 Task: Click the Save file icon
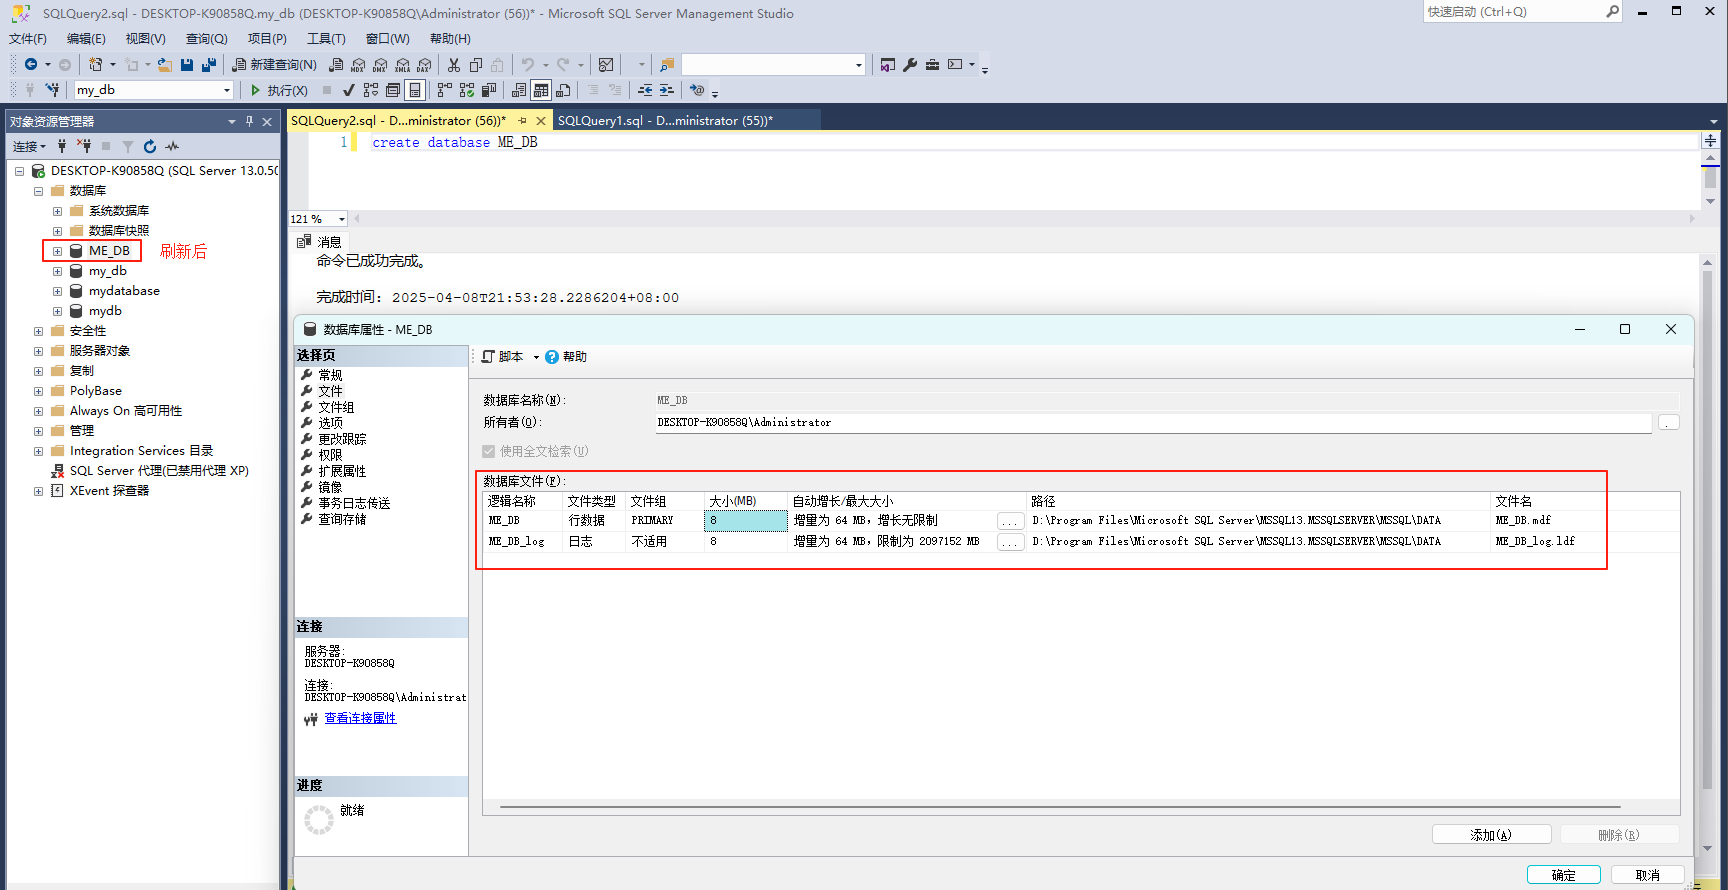pyautogui.click(x=187, y=64)
